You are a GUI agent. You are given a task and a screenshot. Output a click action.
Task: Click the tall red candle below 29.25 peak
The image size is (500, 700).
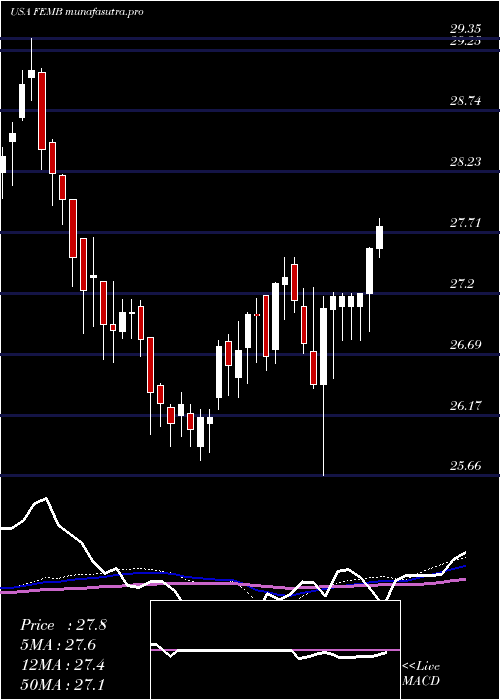tap(42, 111)
